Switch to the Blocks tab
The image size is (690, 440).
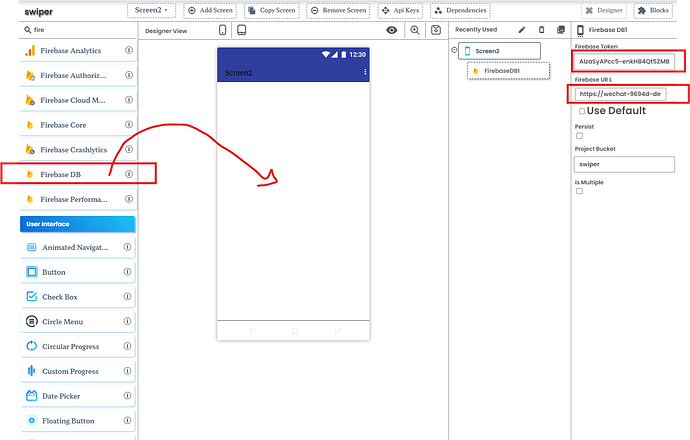[653, 11]
